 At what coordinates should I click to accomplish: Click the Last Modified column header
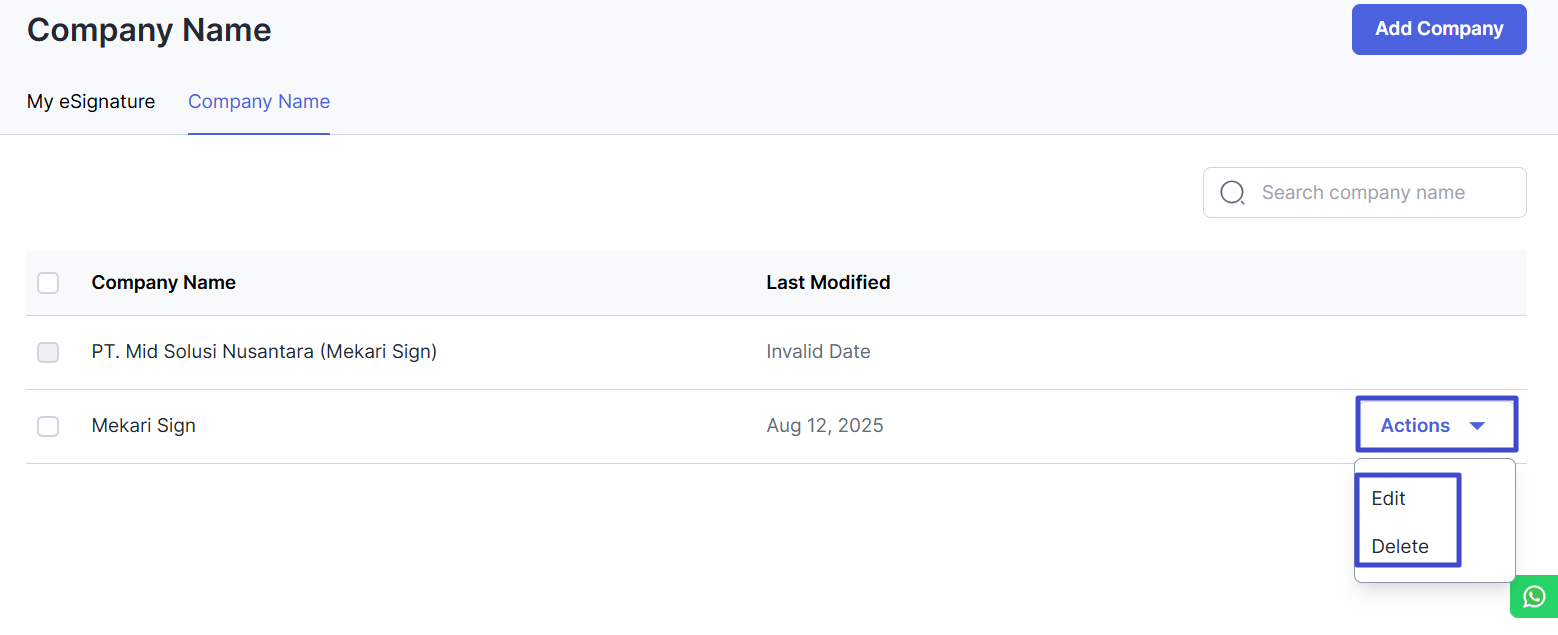828,283
